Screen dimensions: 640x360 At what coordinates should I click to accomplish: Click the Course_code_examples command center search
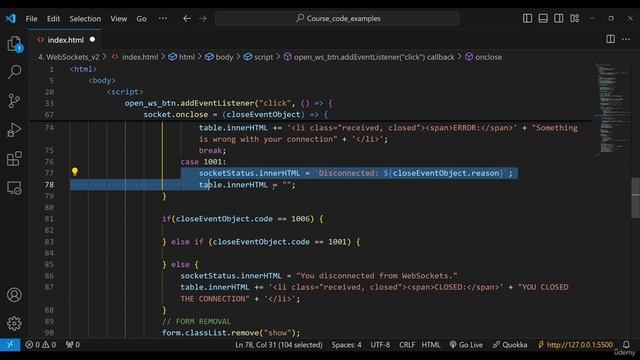coord(337,18)
